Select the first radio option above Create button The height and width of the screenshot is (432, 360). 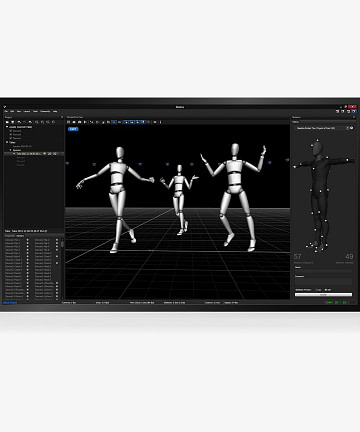tap(317, 290)
